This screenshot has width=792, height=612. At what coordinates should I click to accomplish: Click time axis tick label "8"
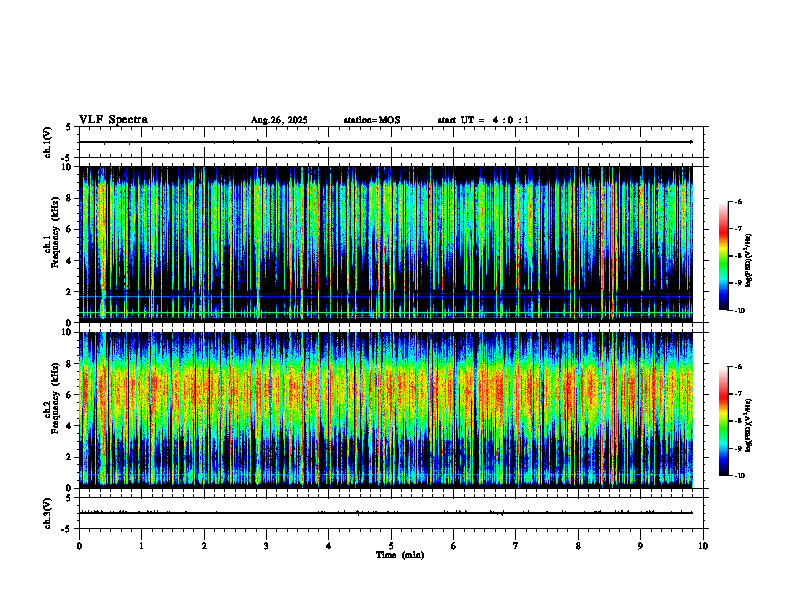coord(578,546)
